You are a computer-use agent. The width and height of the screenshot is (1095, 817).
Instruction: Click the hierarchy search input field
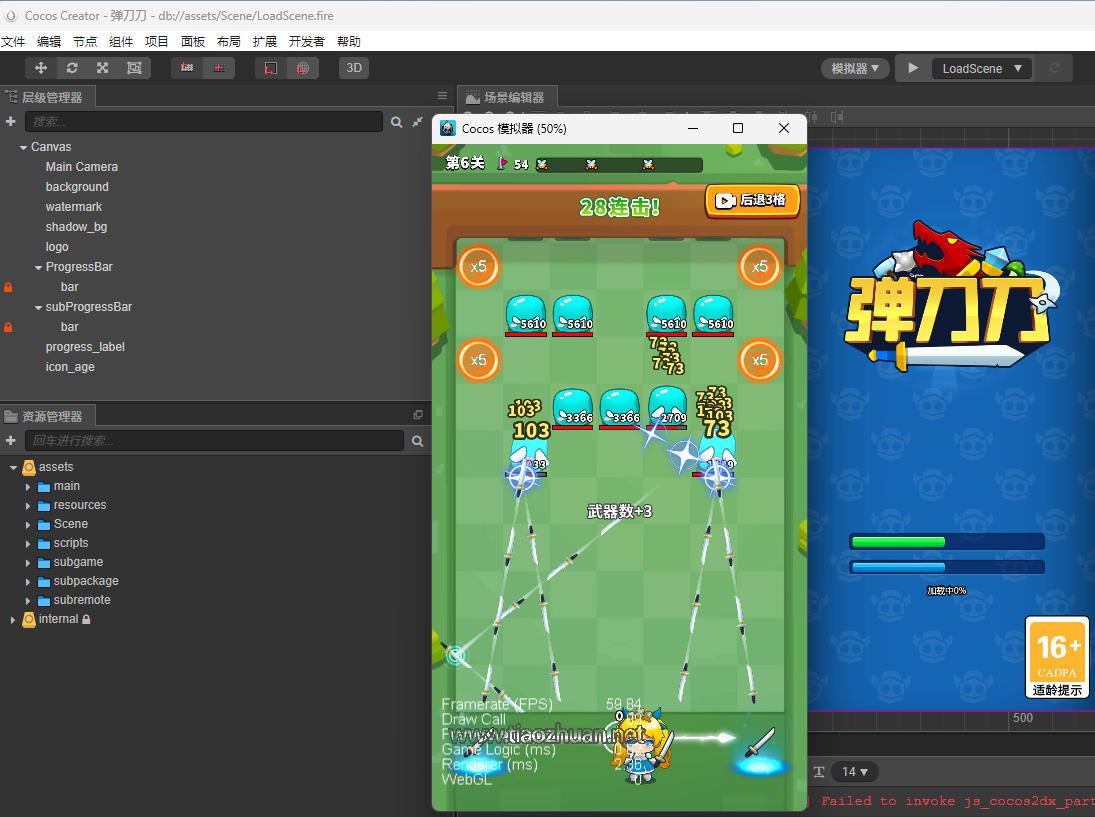tap(204, 122)
